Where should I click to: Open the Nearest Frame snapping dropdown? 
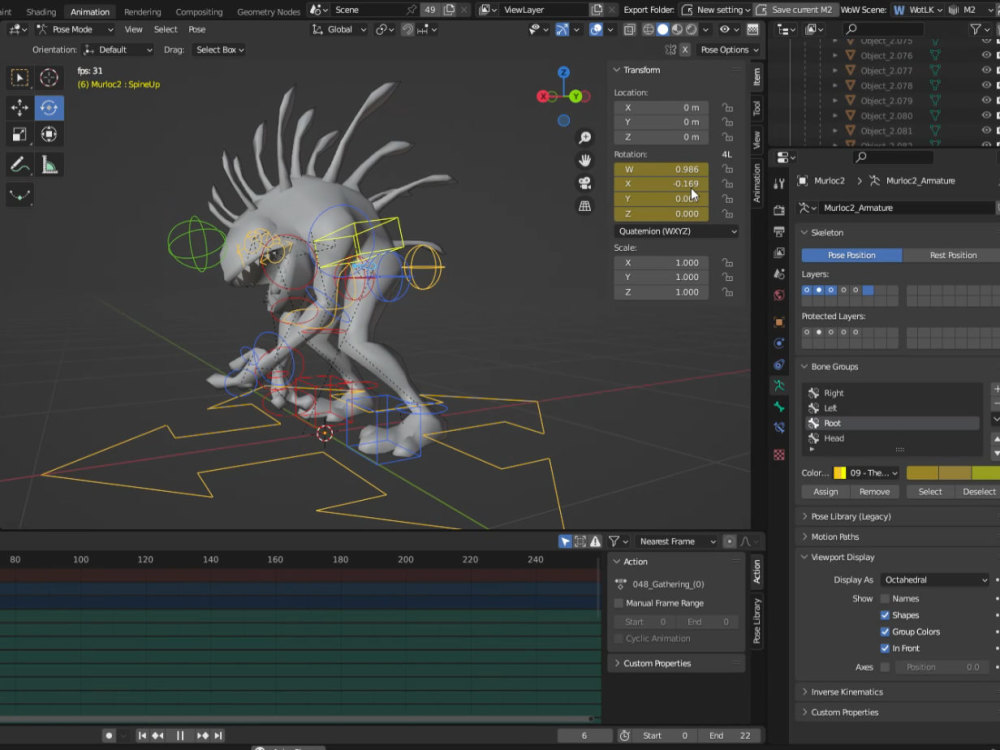coord(677,541)
